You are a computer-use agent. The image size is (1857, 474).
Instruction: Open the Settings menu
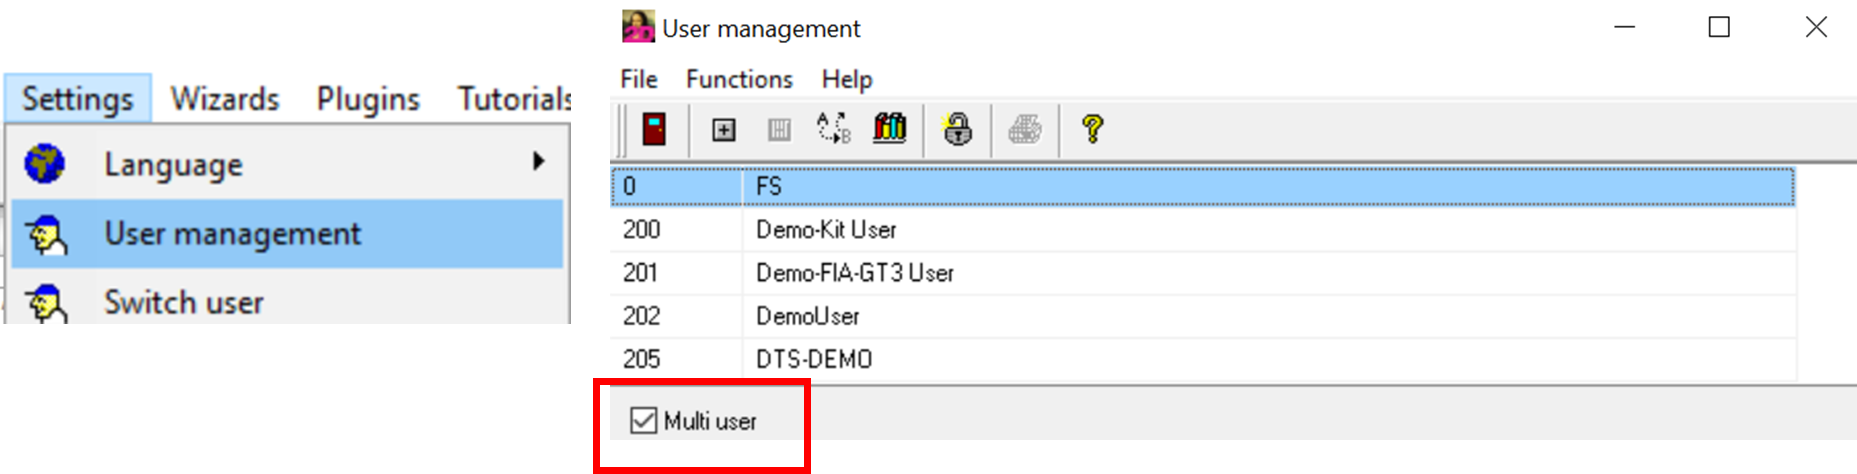[77, 99]
